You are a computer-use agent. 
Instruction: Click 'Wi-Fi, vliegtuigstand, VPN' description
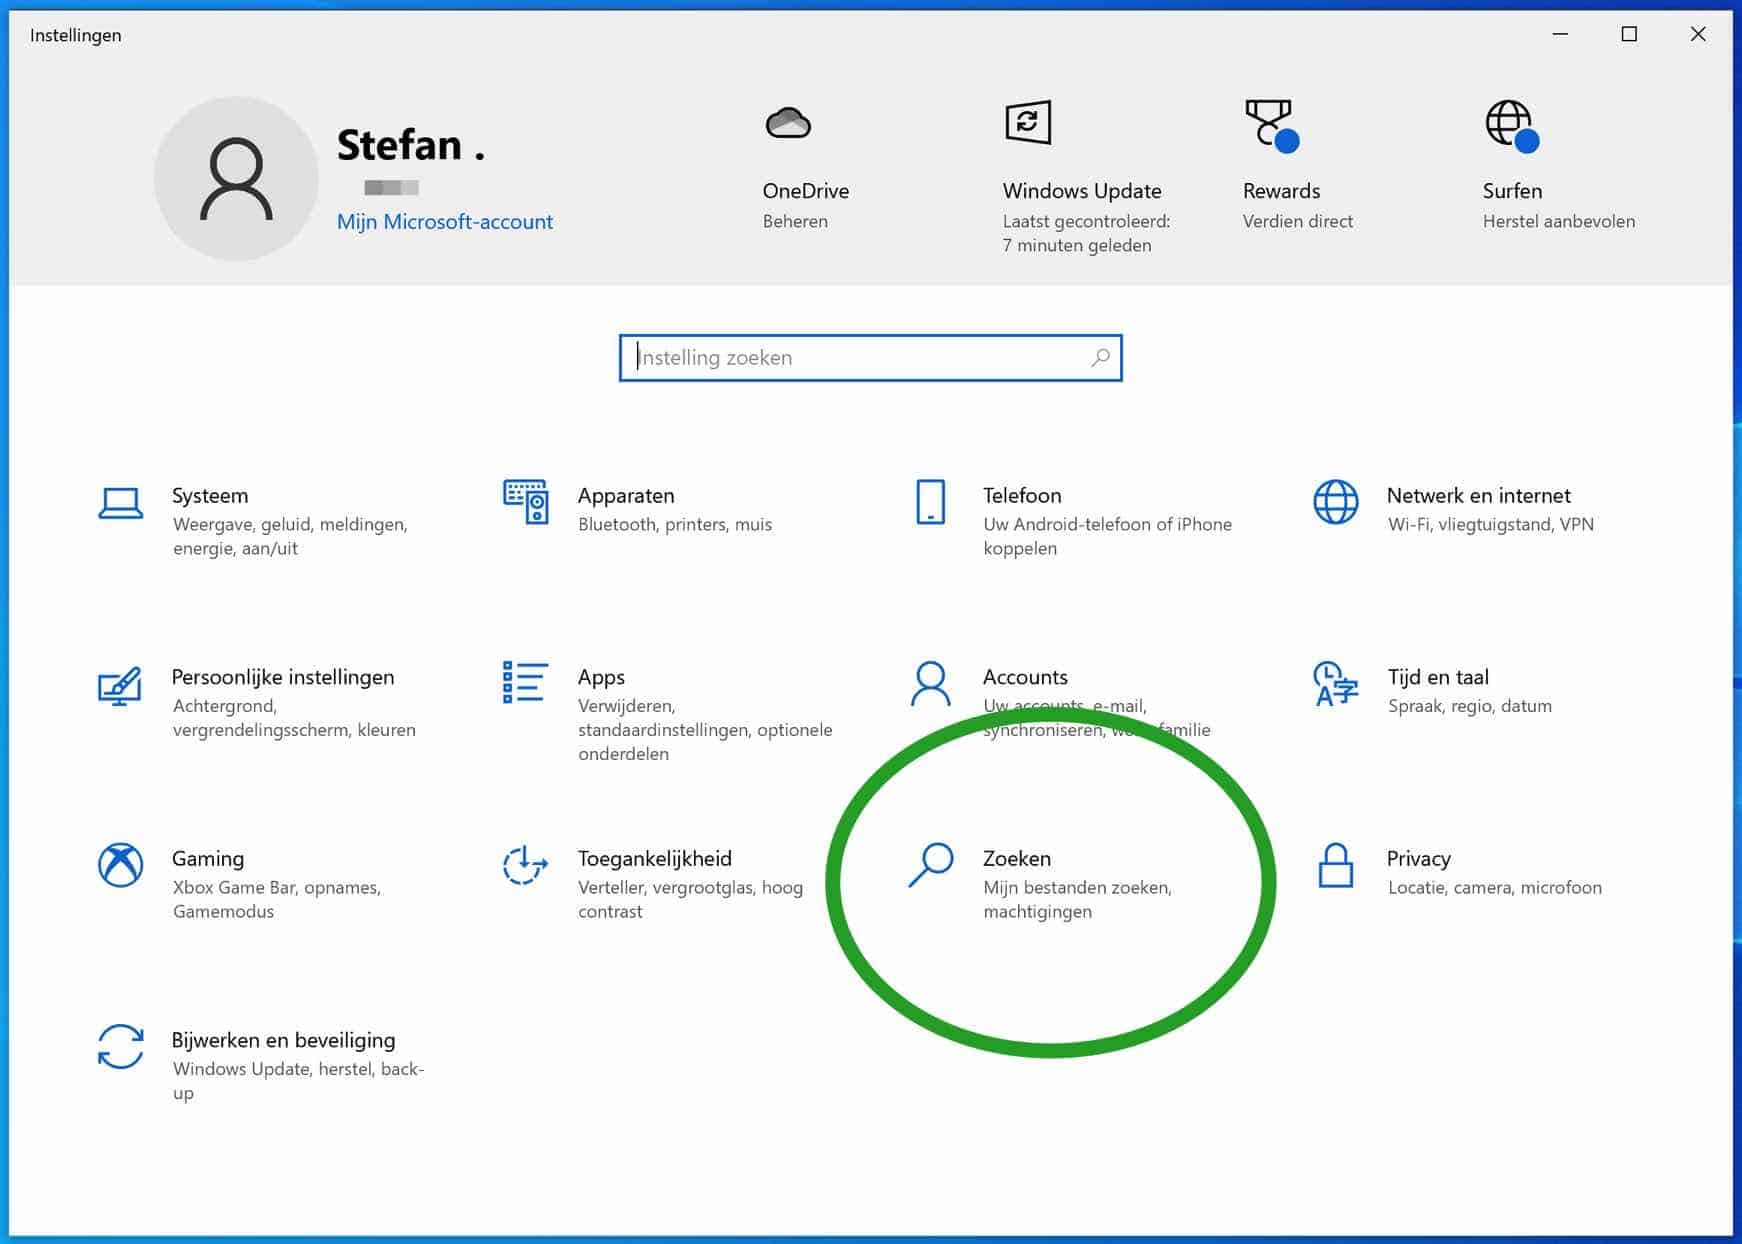[1490, 524]
